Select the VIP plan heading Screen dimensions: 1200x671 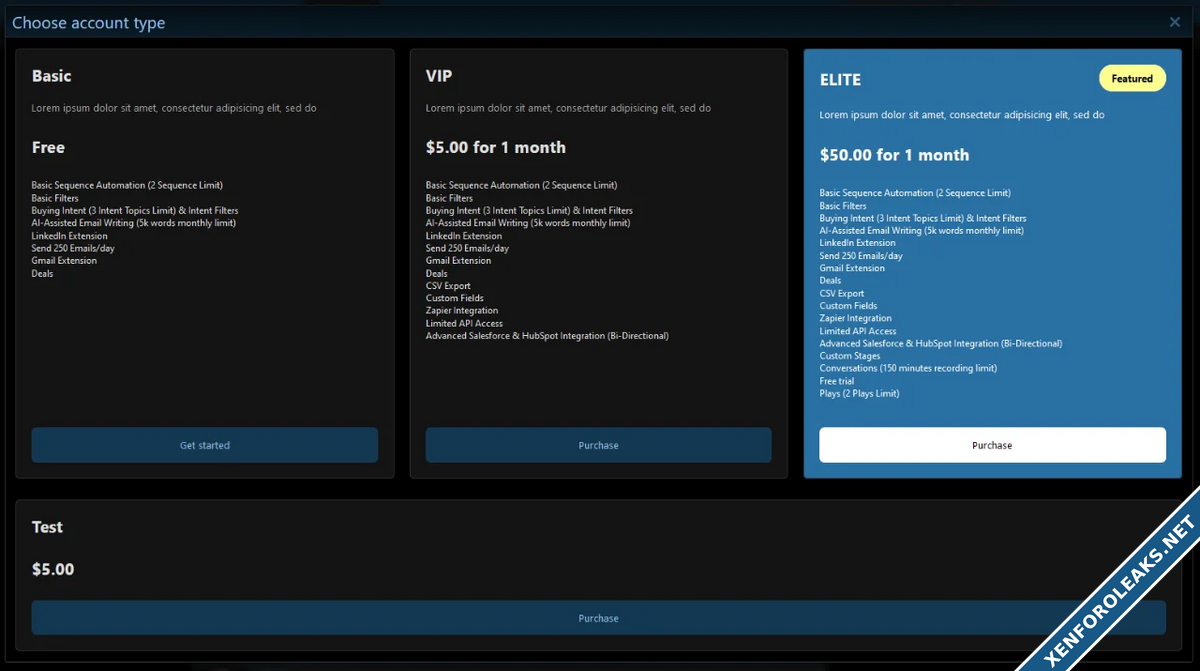pos(440,76)
